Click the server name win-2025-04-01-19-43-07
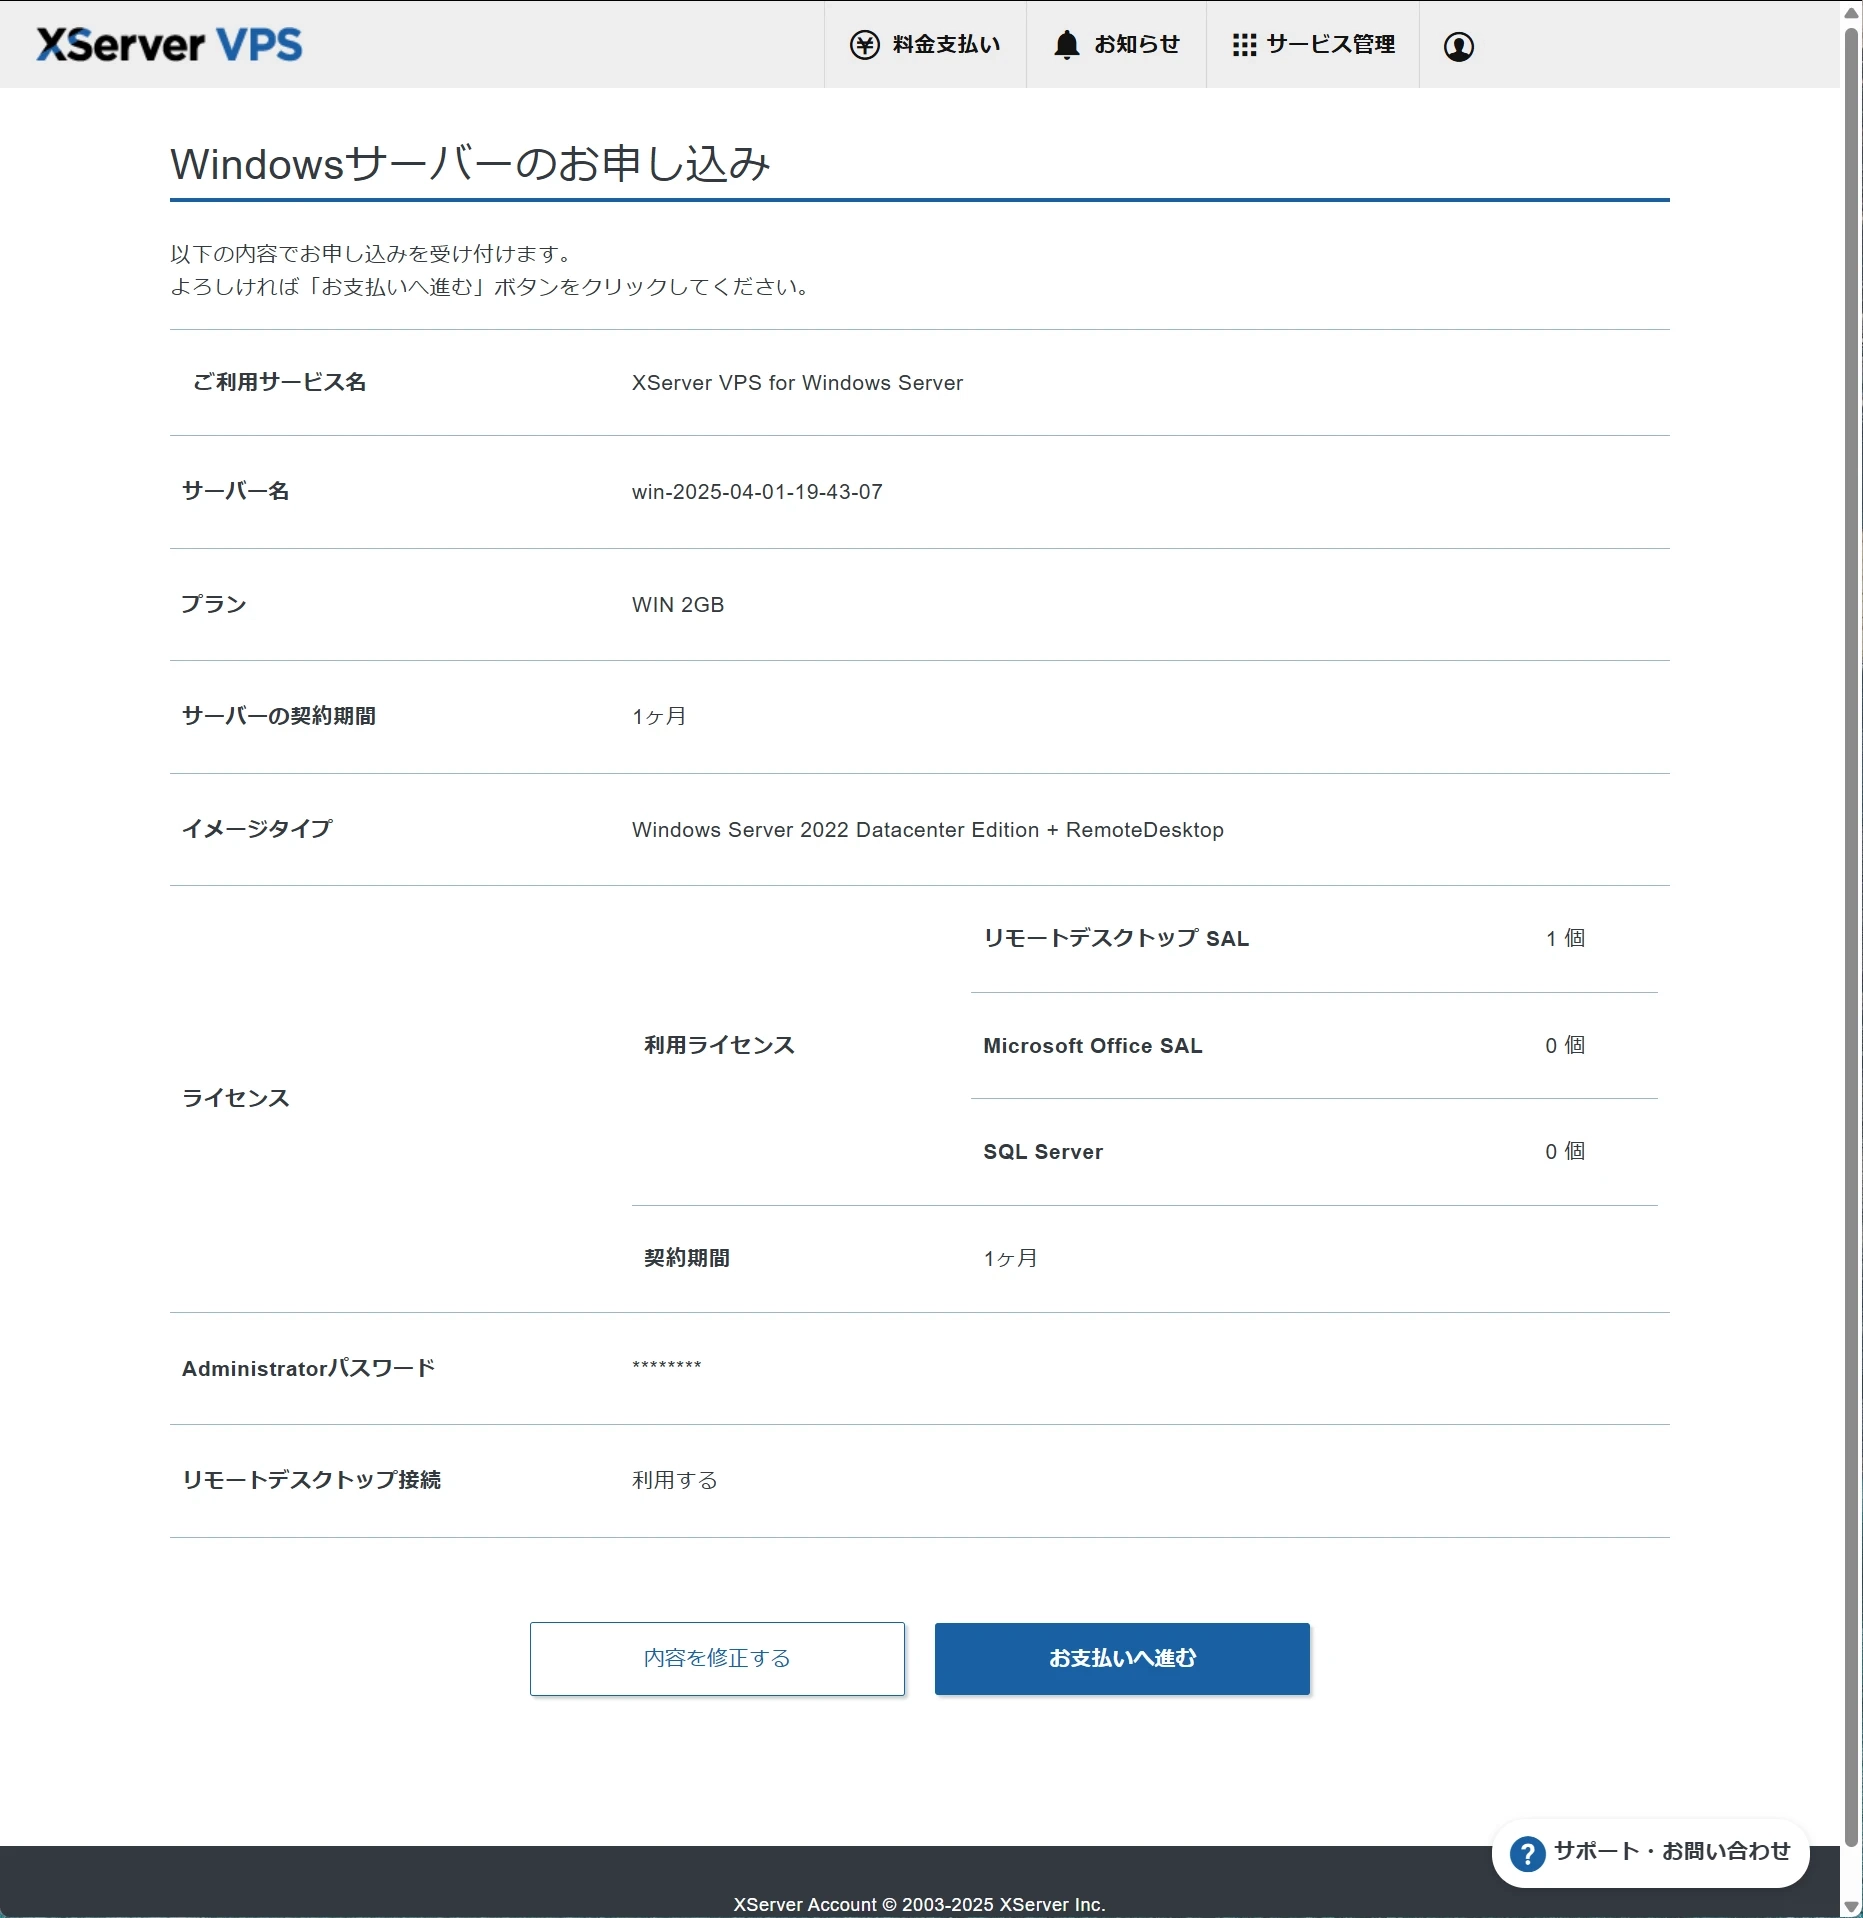 click(x=757, y=492)
